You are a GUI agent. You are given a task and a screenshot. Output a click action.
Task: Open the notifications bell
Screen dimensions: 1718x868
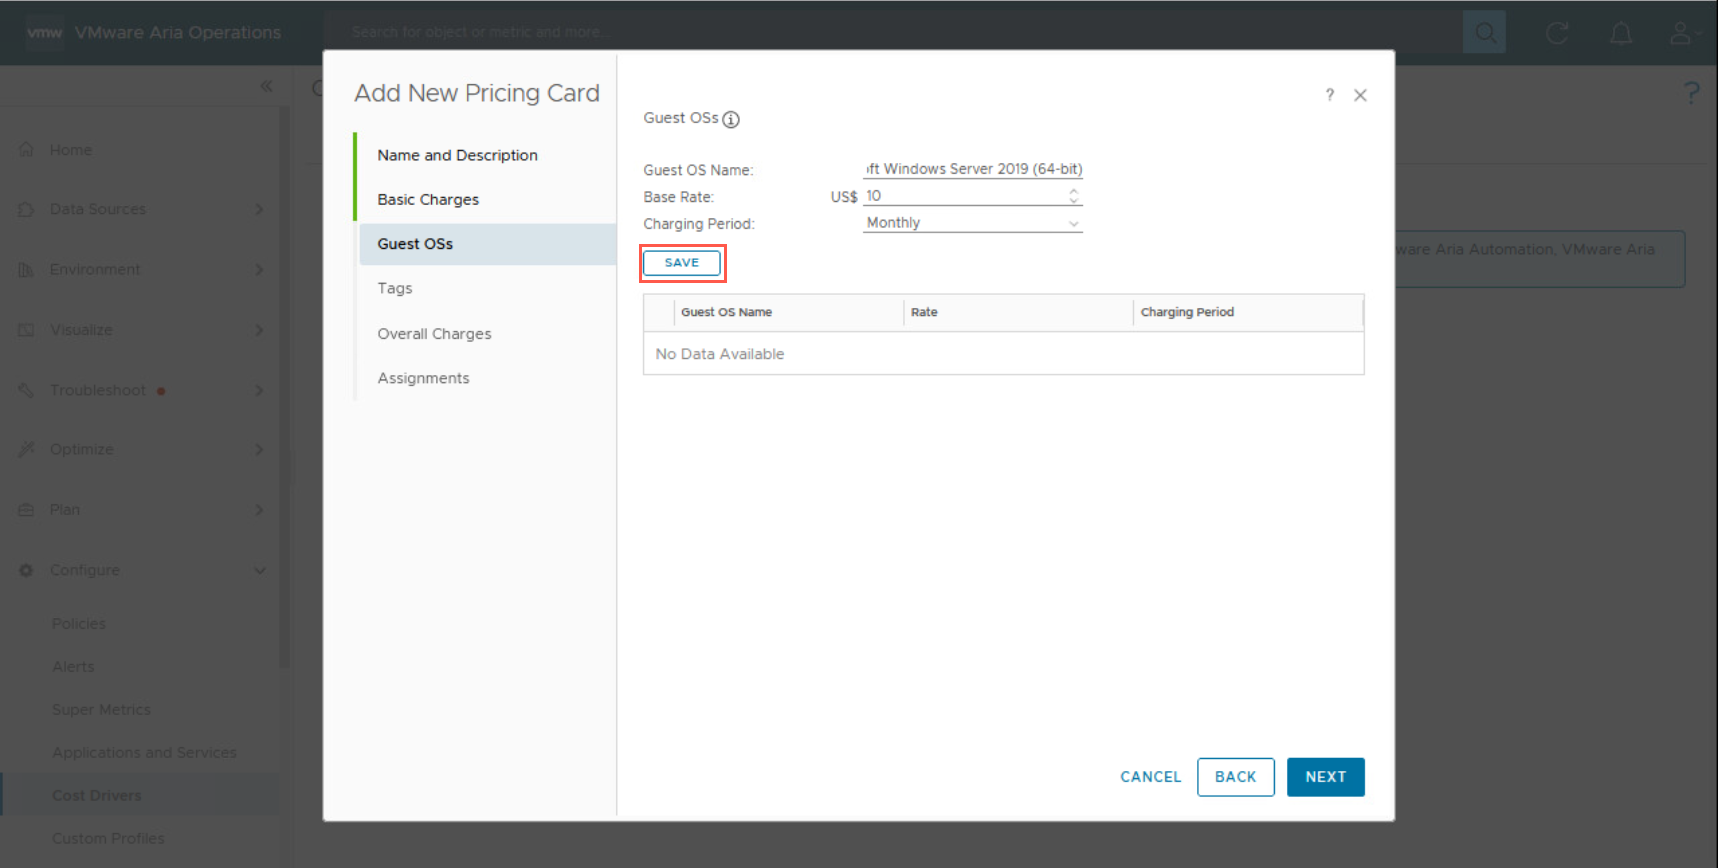tap(1620, 33)
